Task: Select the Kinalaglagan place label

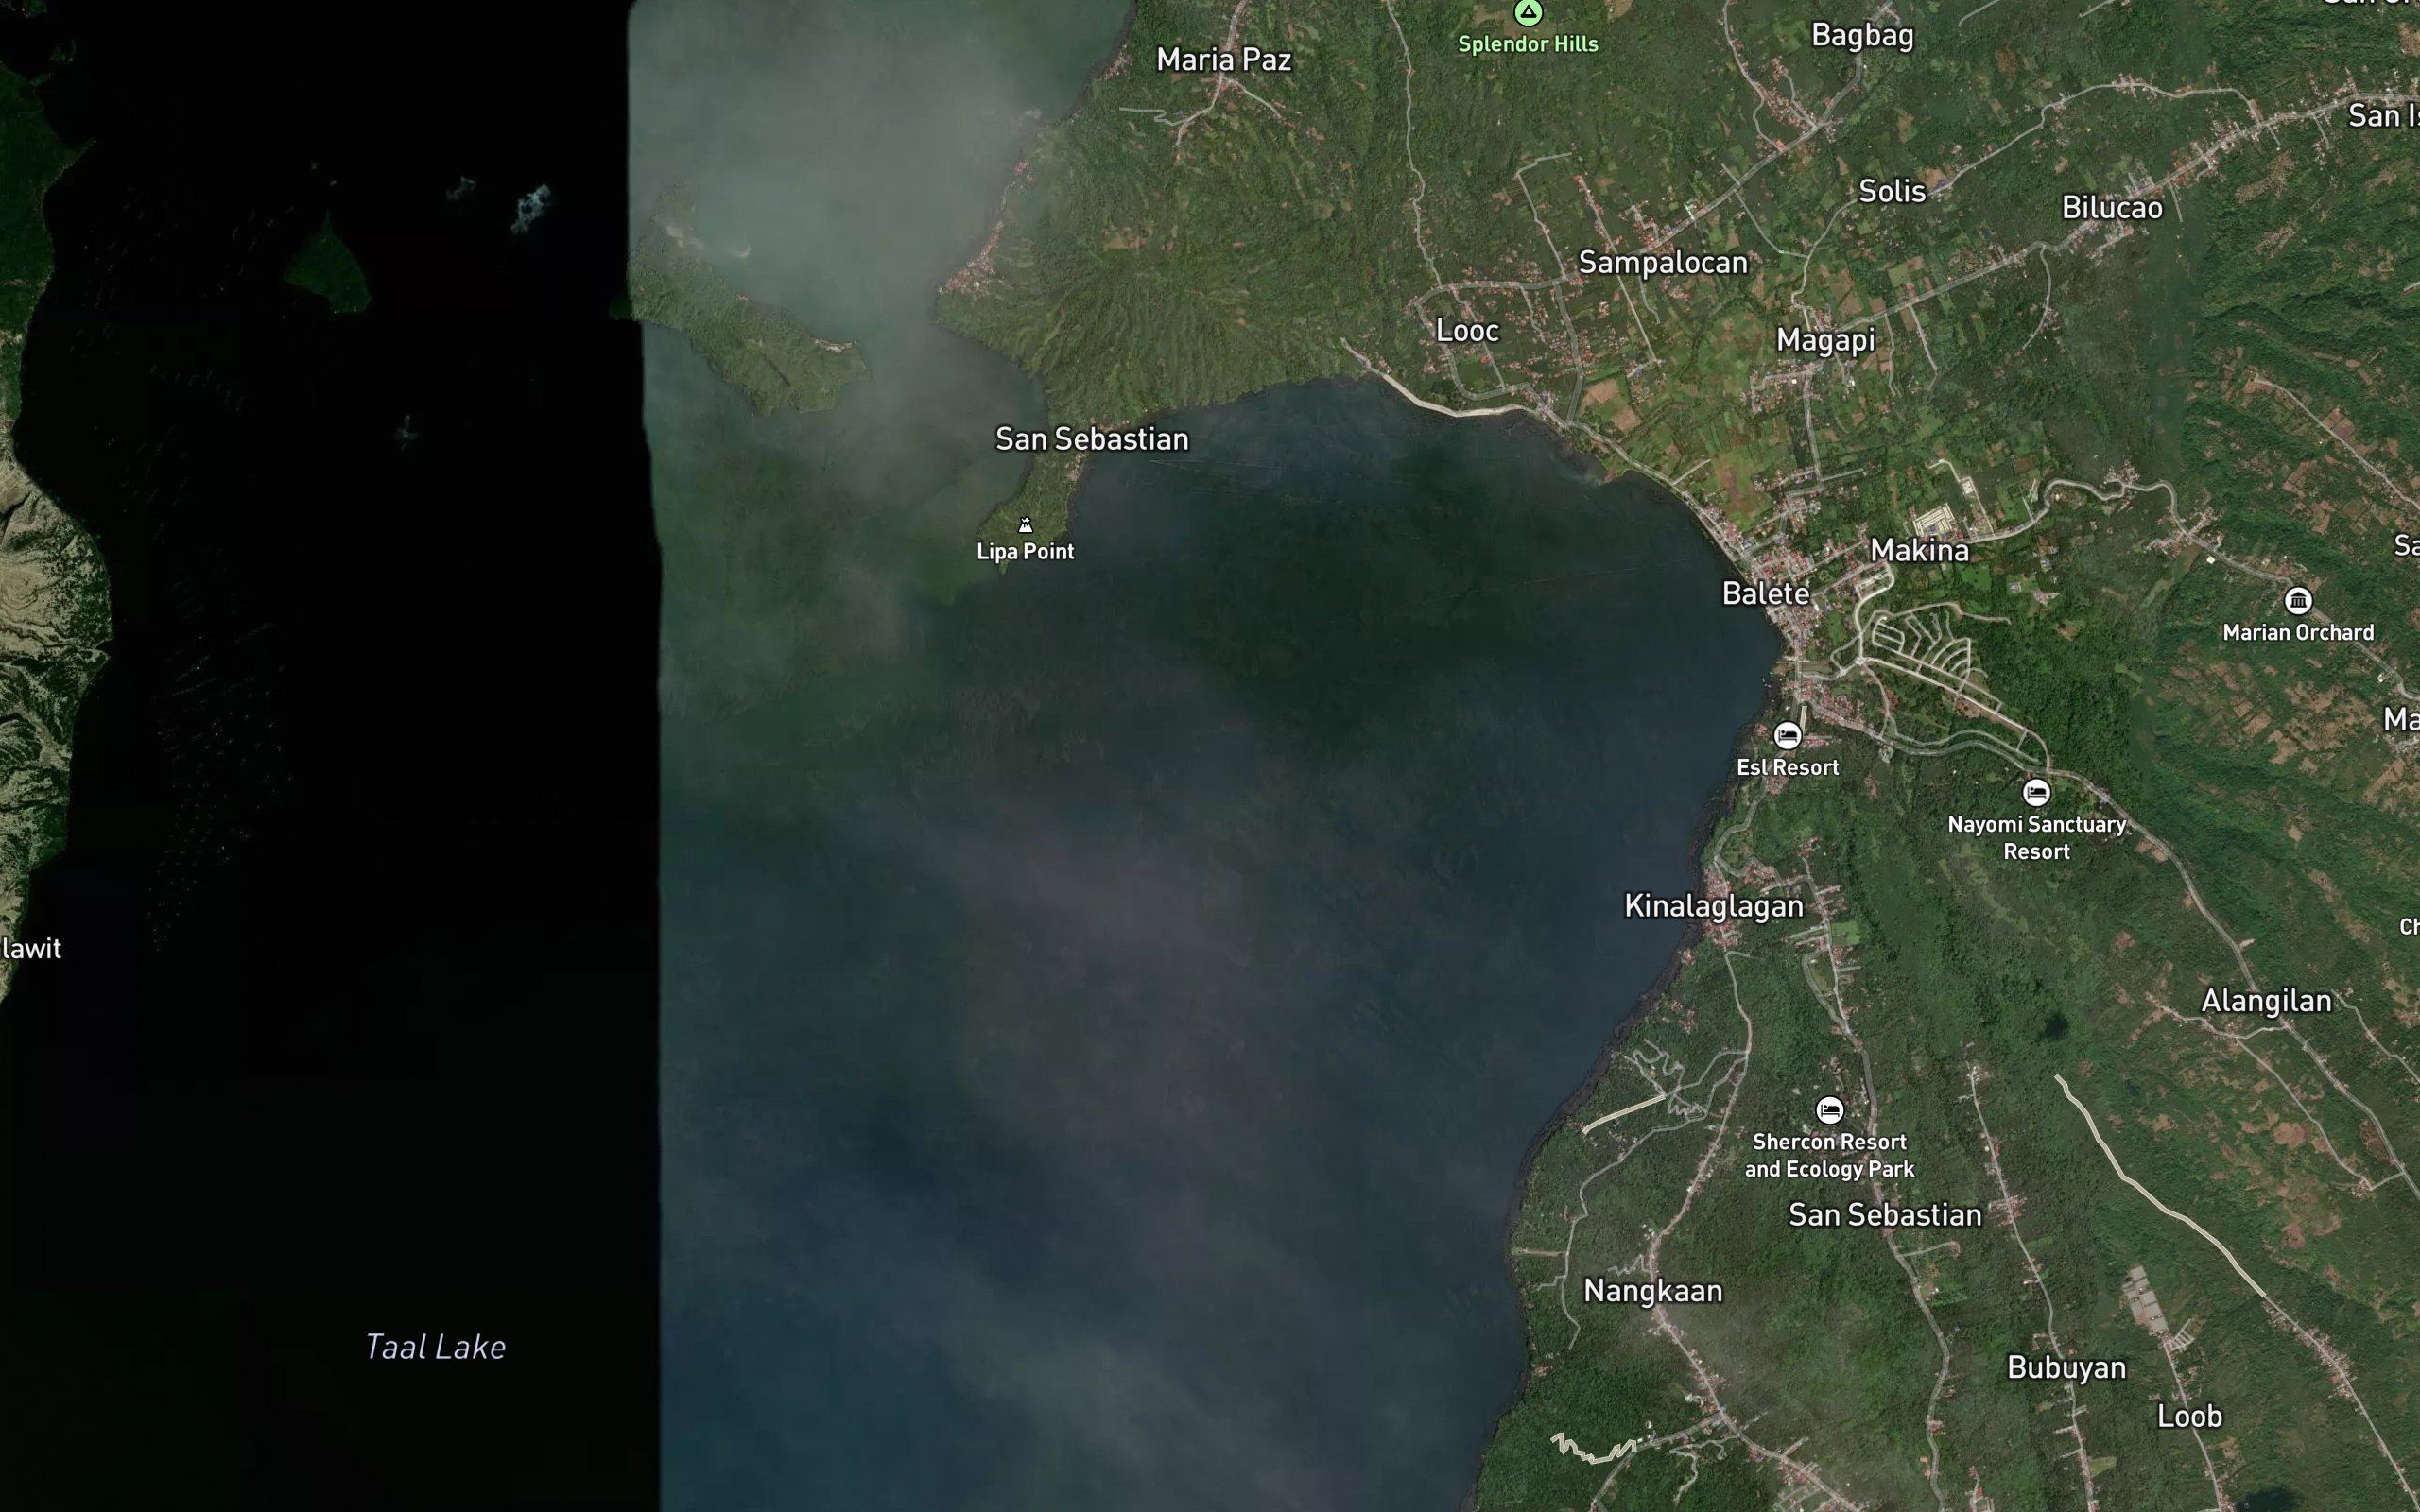Action: (x=1714, y=906)
